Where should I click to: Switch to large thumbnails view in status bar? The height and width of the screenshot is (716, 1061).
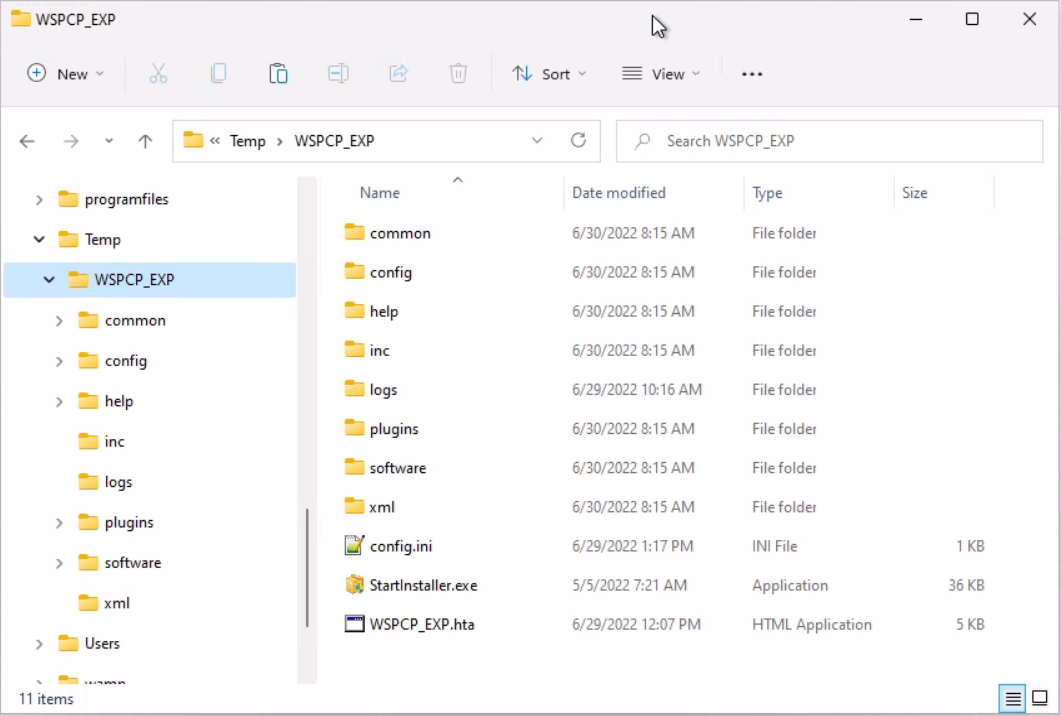pyautogui.click(x=1040, y=698)
